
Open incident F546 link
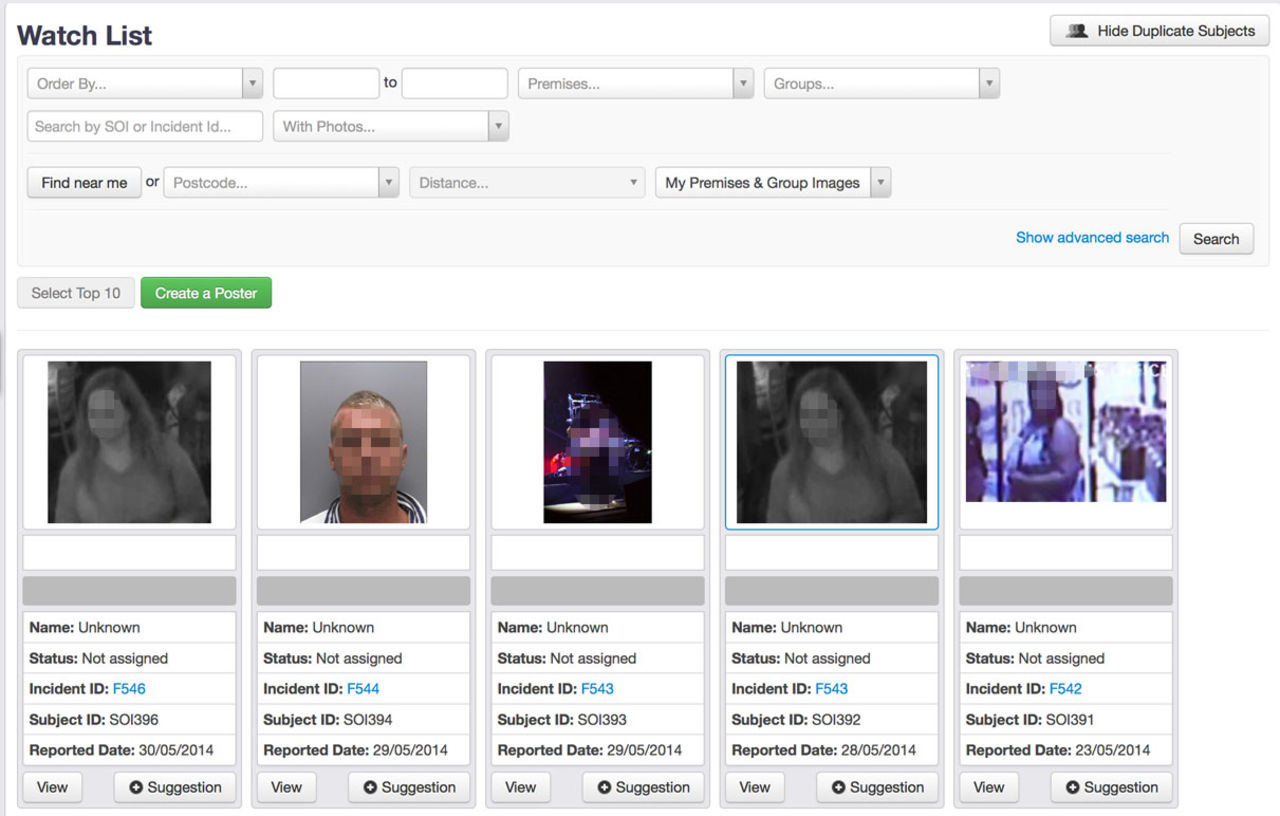[x=129, y=689]
